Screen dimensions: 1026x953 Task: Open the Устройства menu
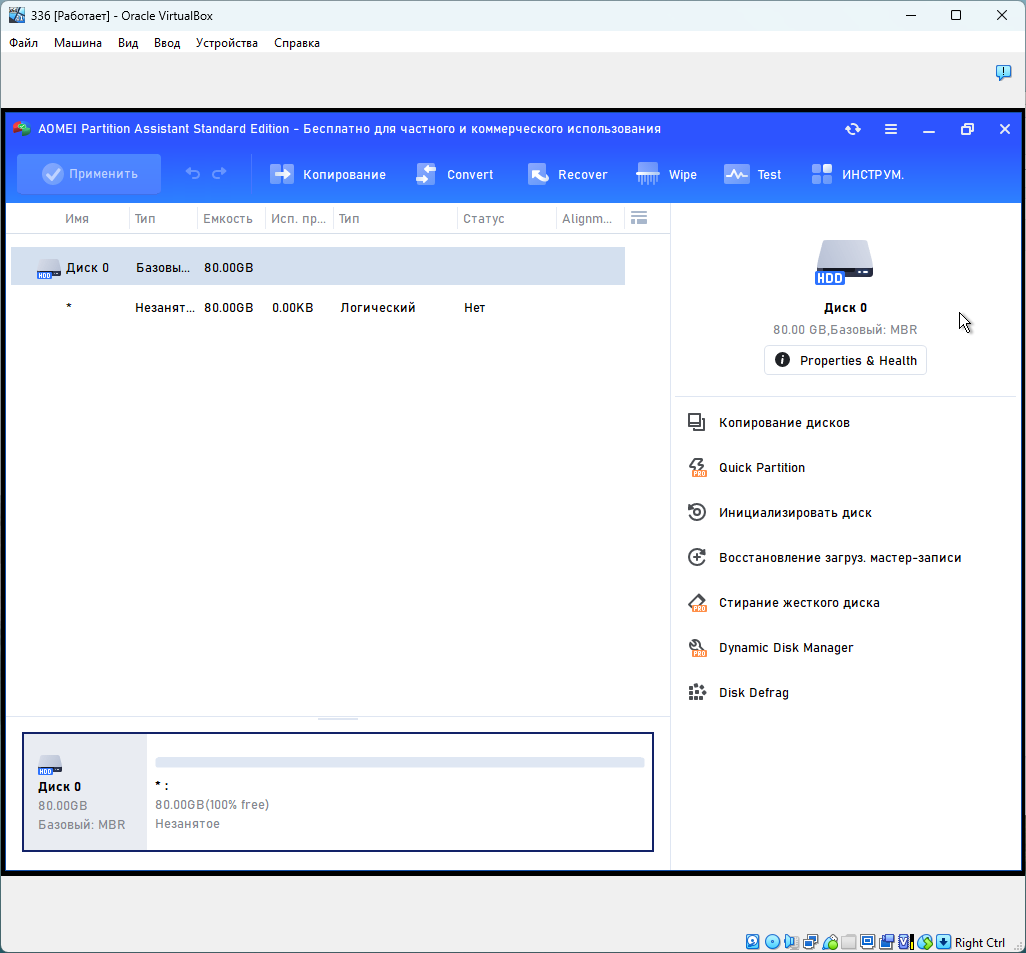click(x=226, y=43)
